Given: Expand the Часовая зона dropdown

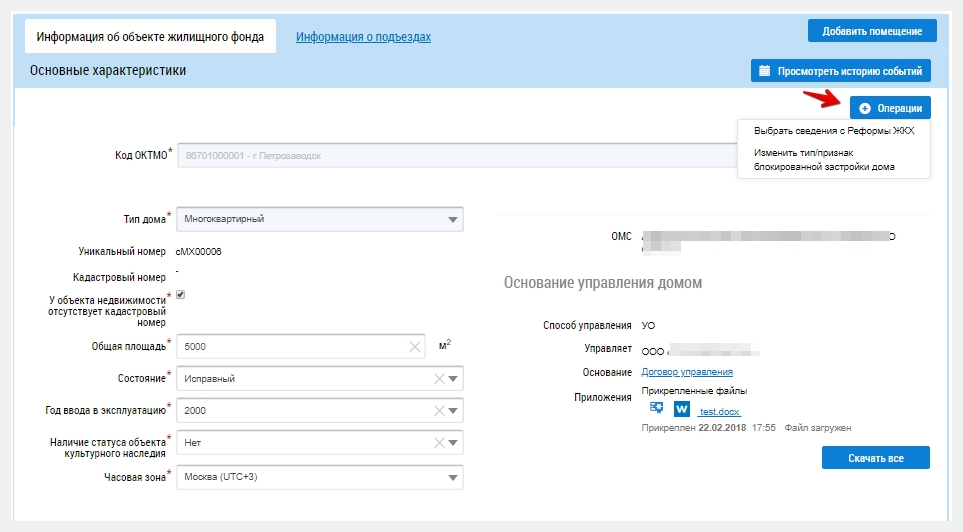Looking at the screenshot, I should pos(453,477).
